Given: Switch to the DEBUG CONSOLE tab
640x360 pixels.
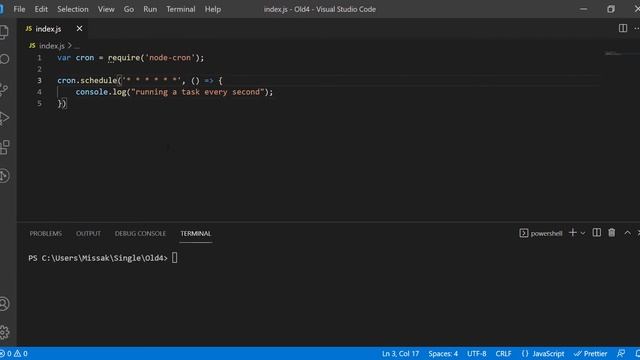Looking at the screenshot, I should click(140, 233).
